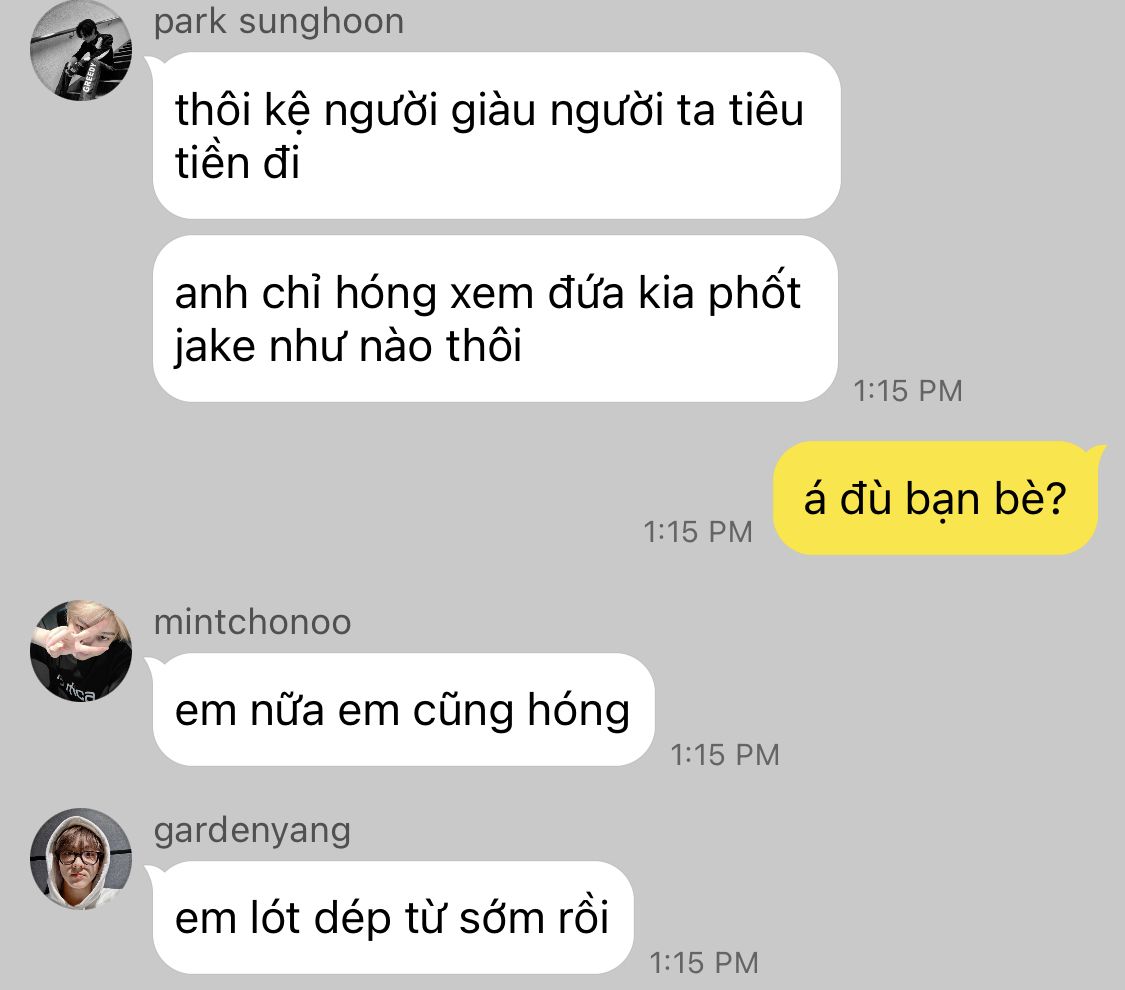Viewport: 1125px width, 990px height.
Task: Tap the "em nữa em cũng hóng" message
Action: coord(403,710)
